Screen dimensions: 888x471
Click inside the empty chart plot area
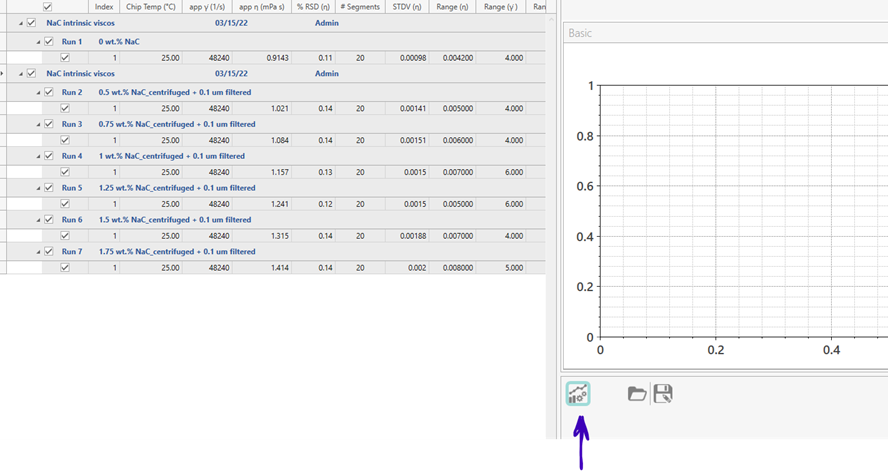point(740,210)
